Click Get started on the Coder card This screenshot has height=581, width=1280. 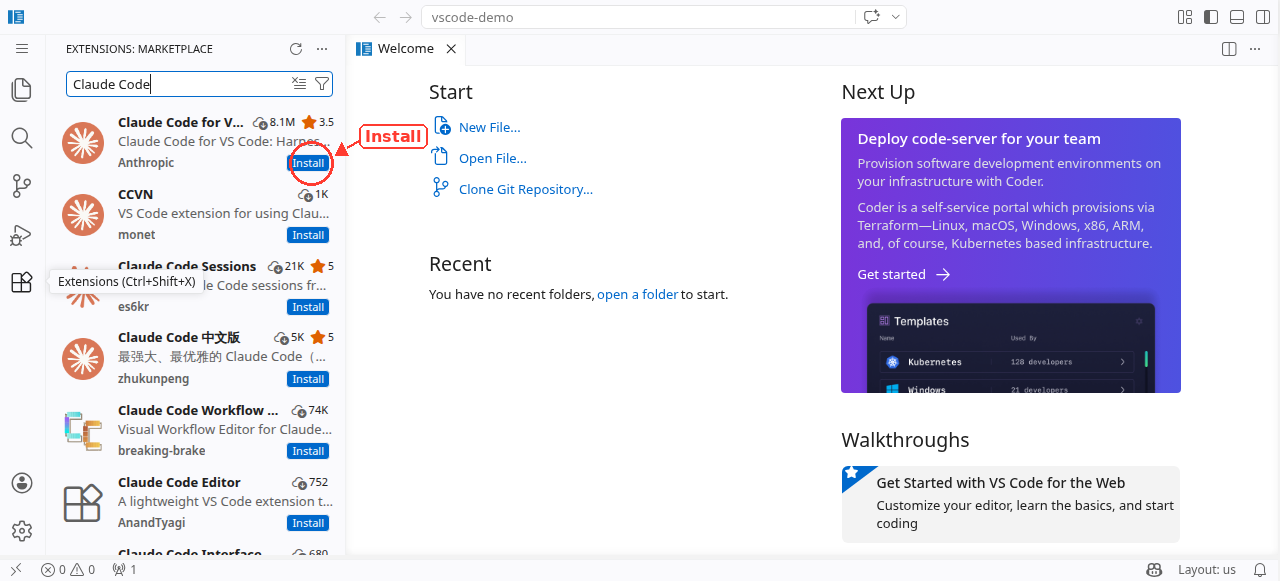tap(904, 275)
